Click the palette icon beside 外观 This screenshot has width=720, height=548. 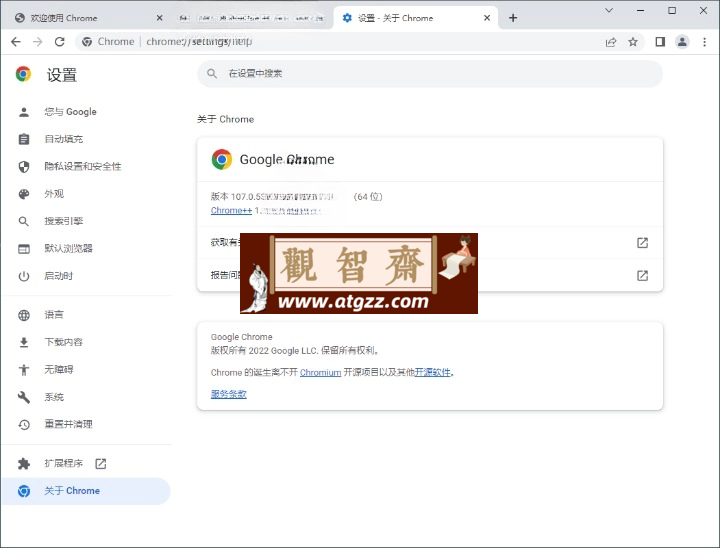[24, 194]
